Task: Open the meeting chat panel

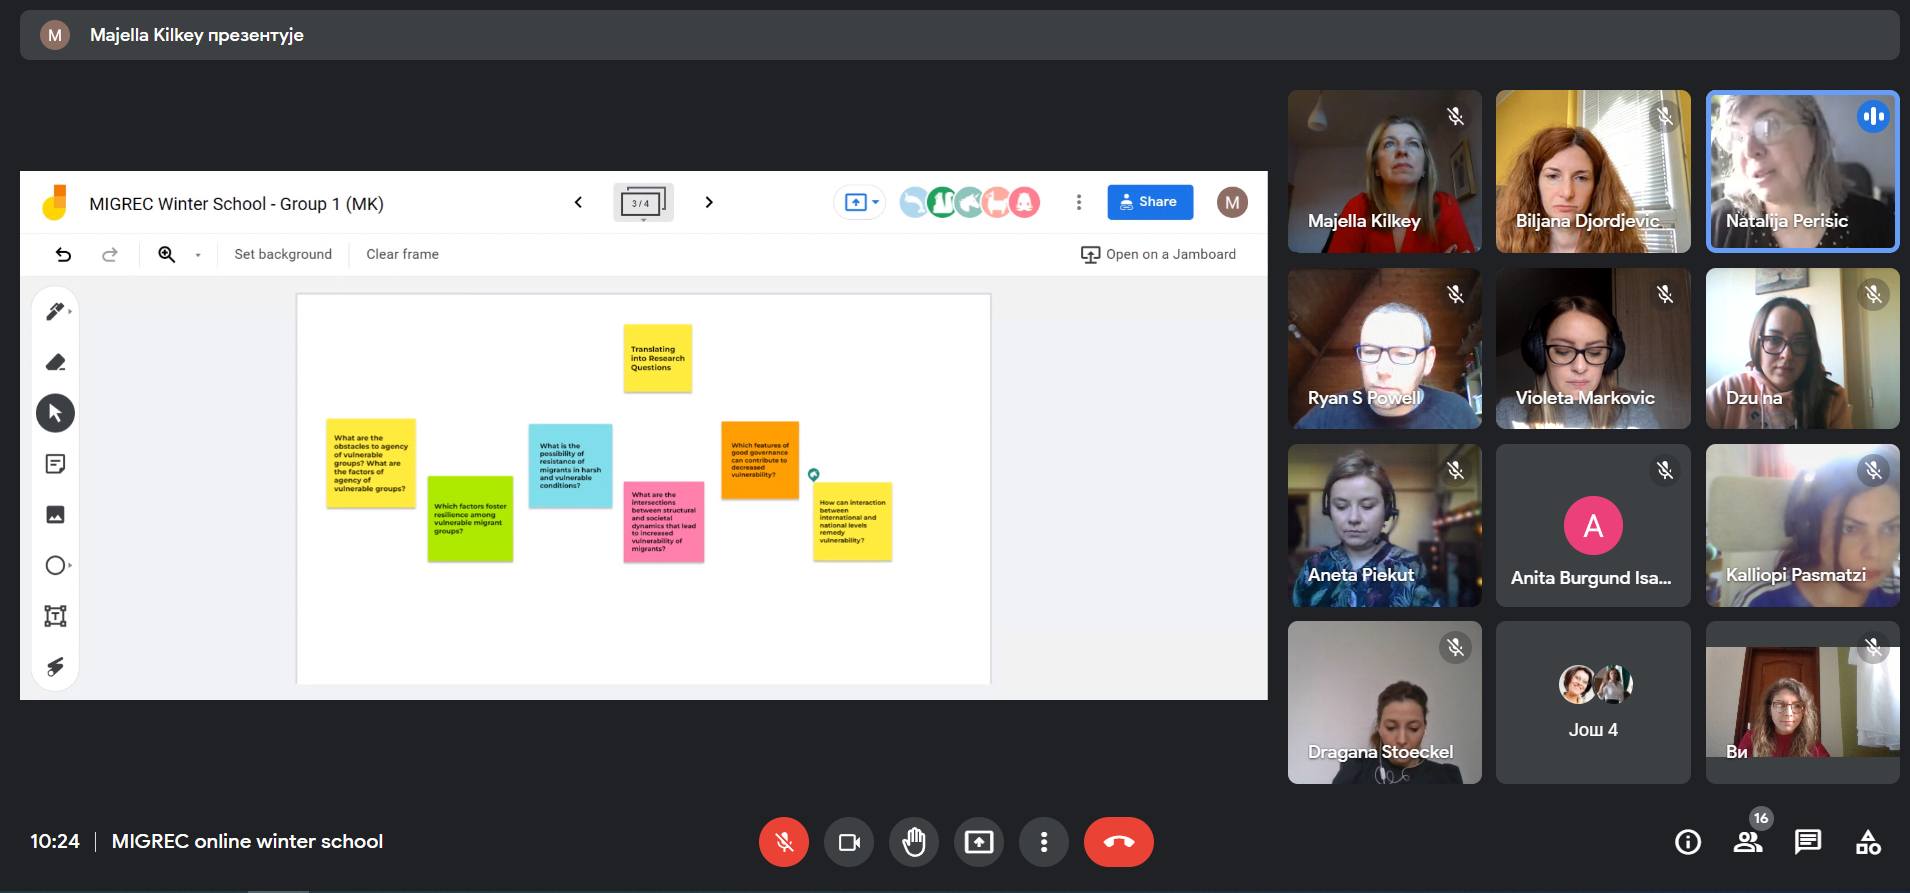Action: tap(1807, 842)
